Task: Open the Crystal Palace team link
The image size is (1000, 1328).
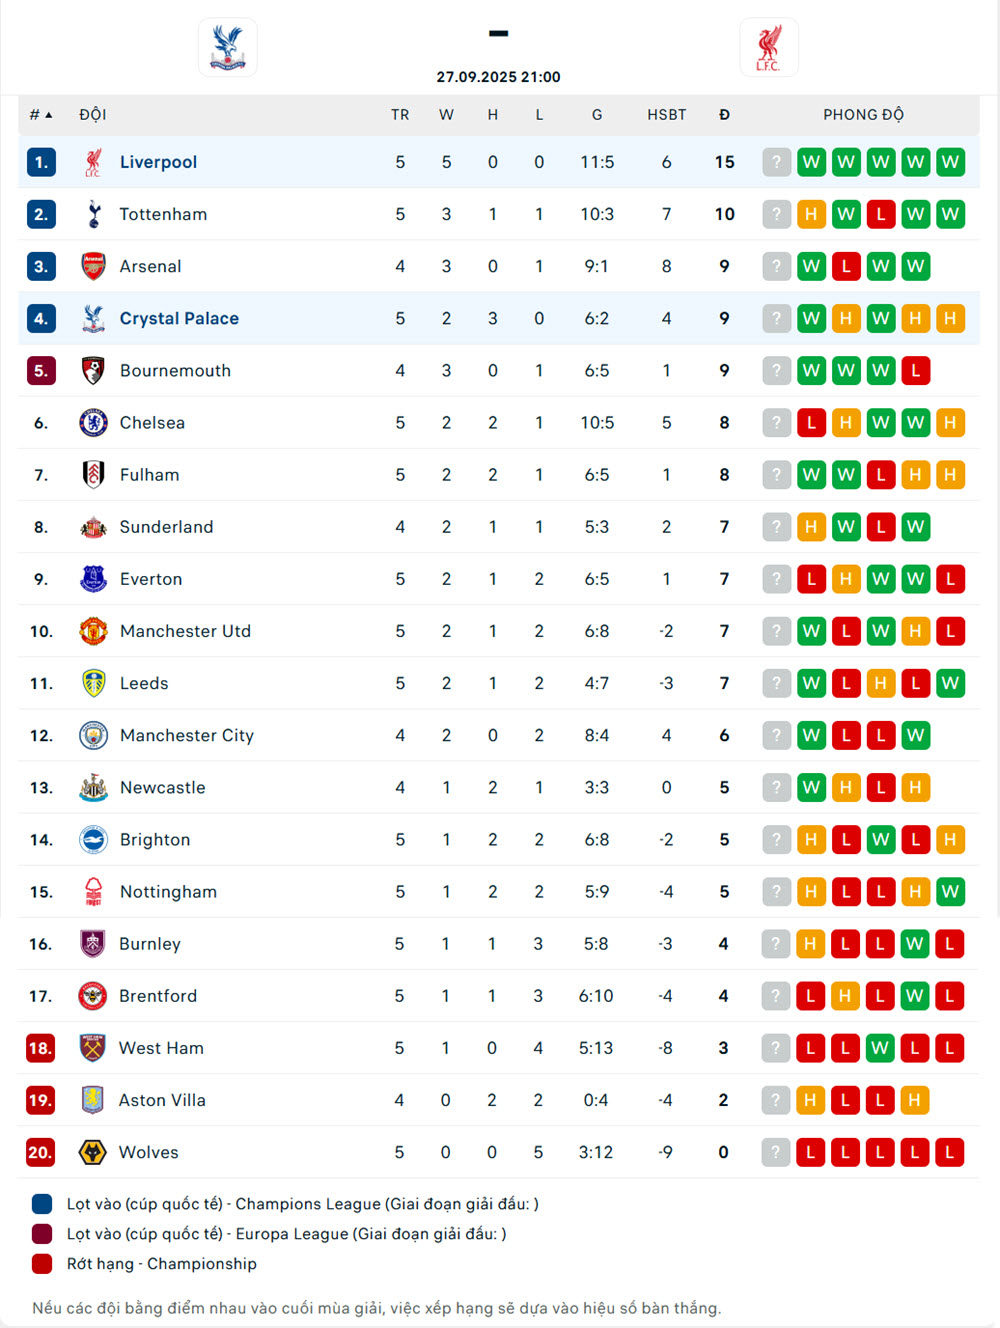Action: tap(179, 318)
